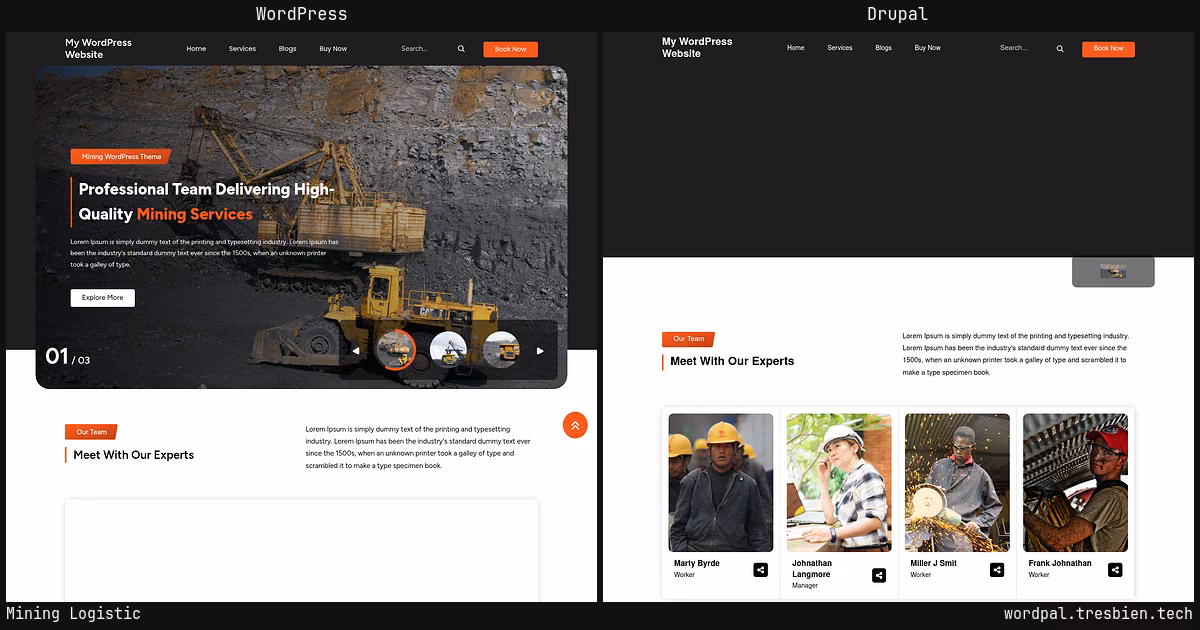Select the third slider thumbnail circle
Screen dimensions: 1200x630
(502, 350)
